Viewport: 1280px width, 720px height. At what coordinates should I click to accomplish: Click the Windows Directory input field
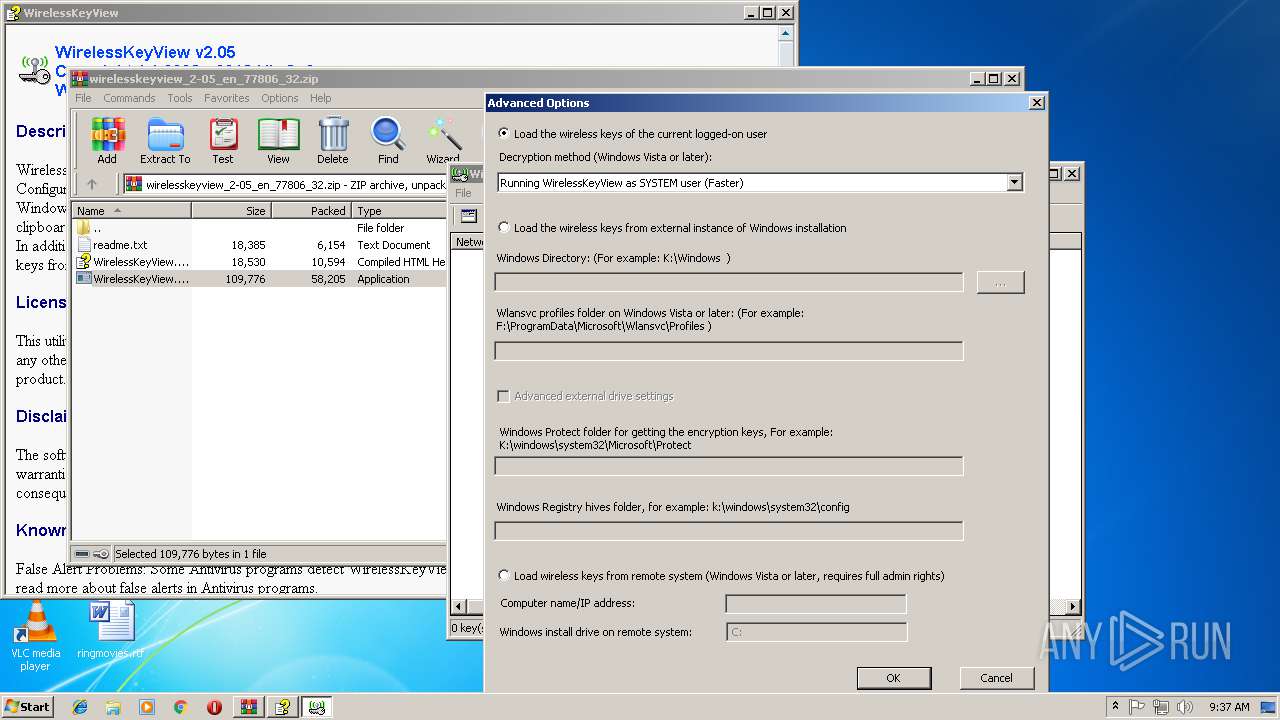click(x=729, y=283)
